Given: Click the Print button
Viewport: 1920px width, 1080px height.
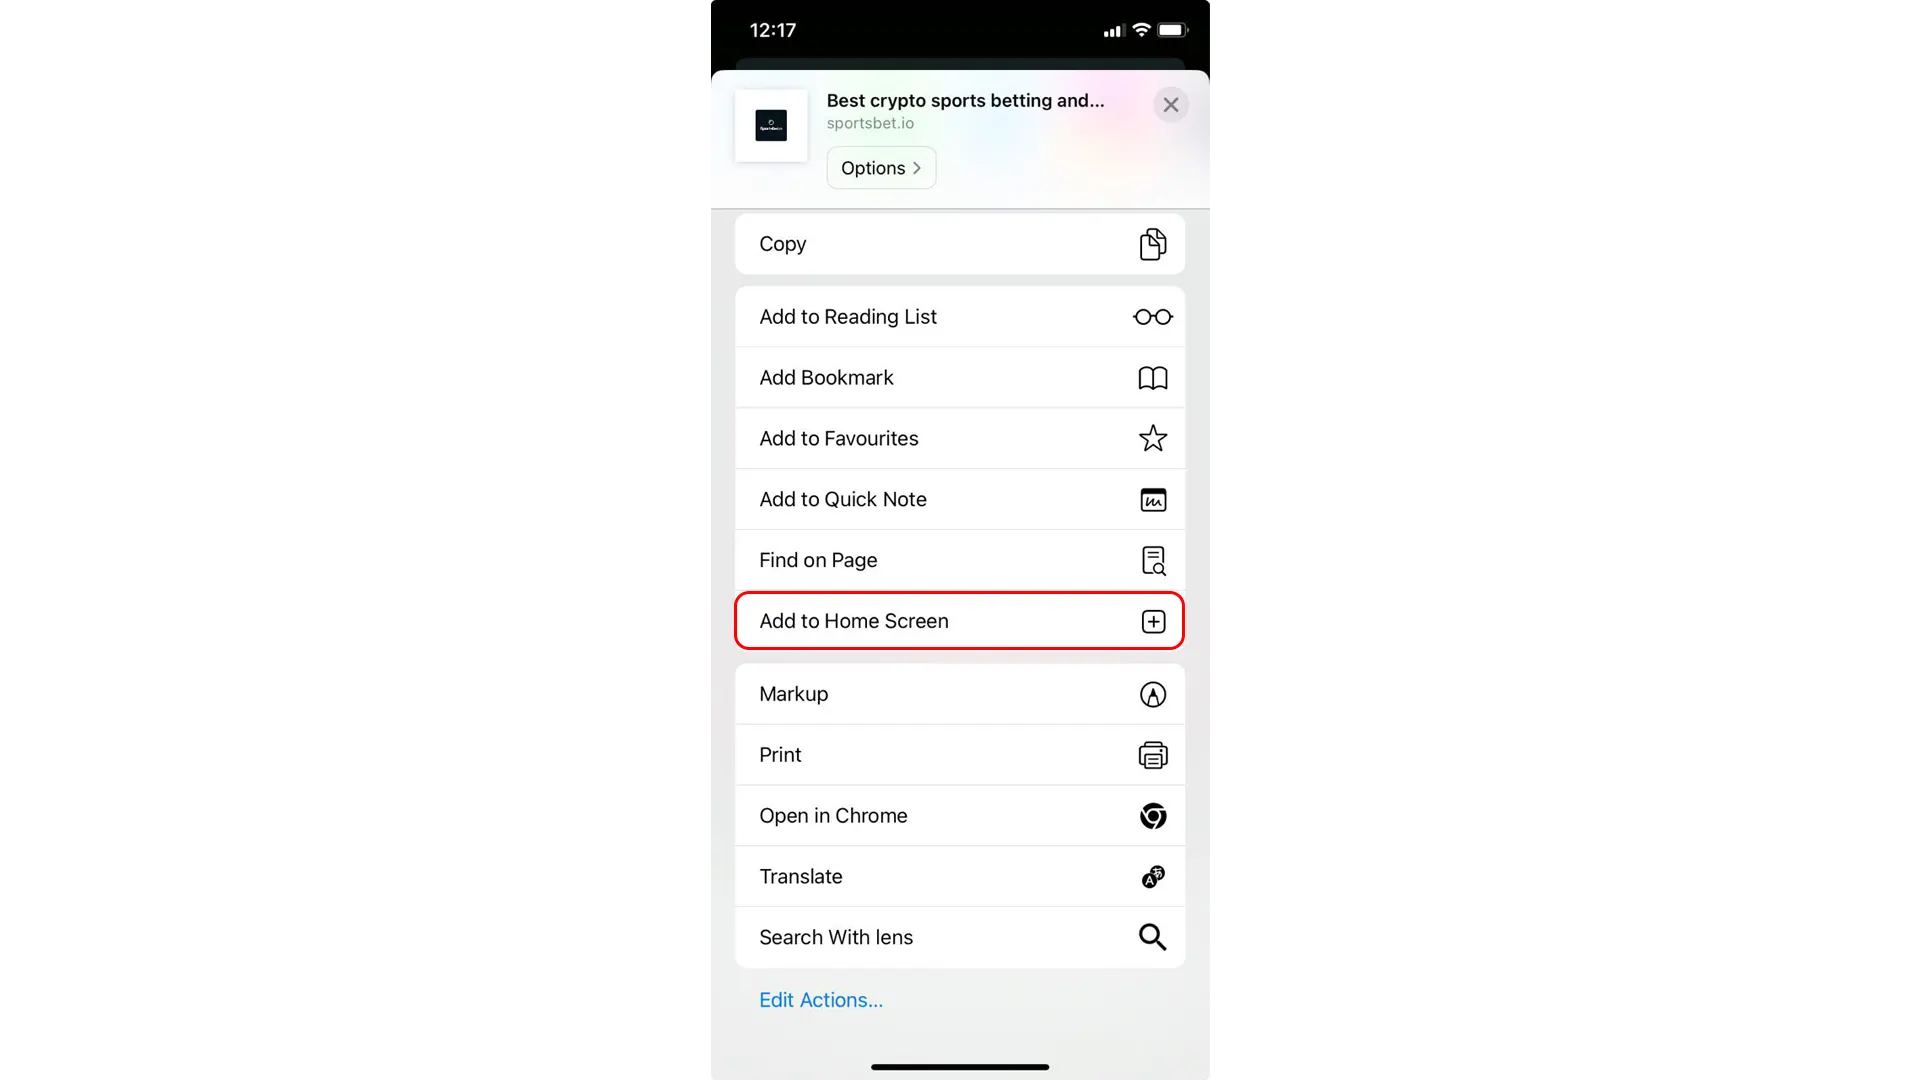Looking at the screenshot, I should coord(960,754).
